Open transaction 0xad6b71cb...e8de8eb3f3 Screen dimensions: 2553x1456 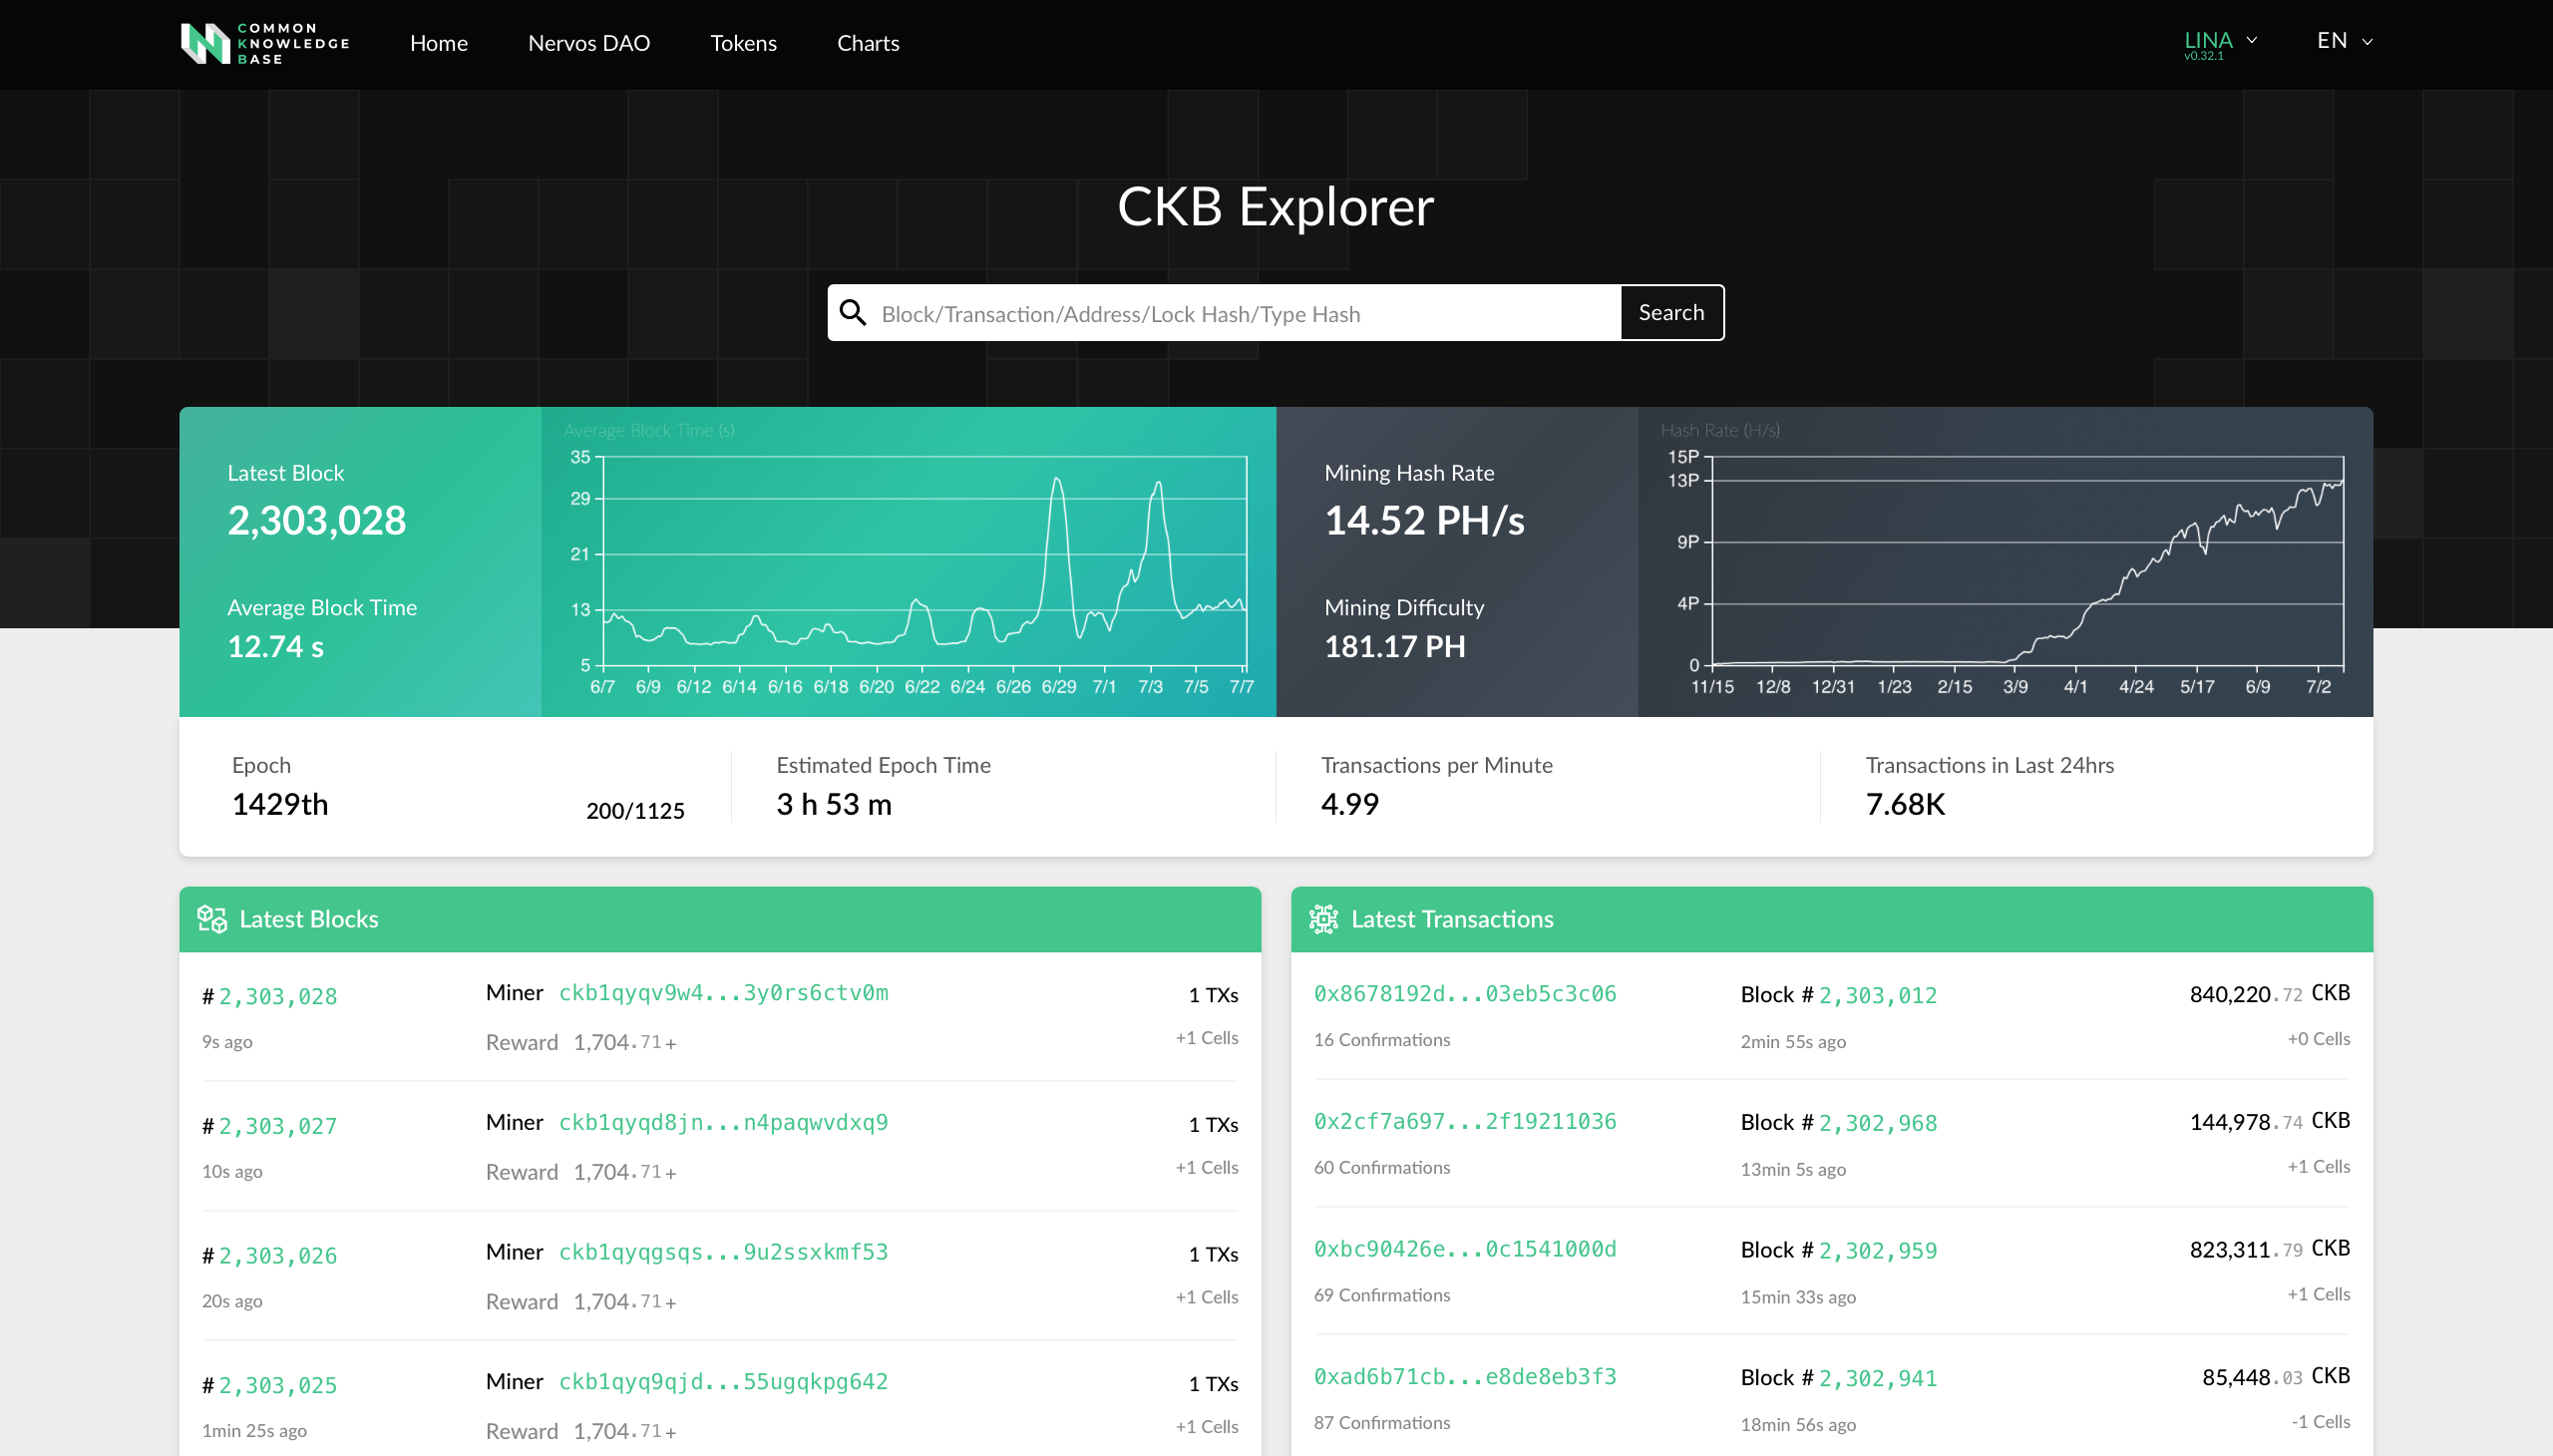click(1464, 1376)
